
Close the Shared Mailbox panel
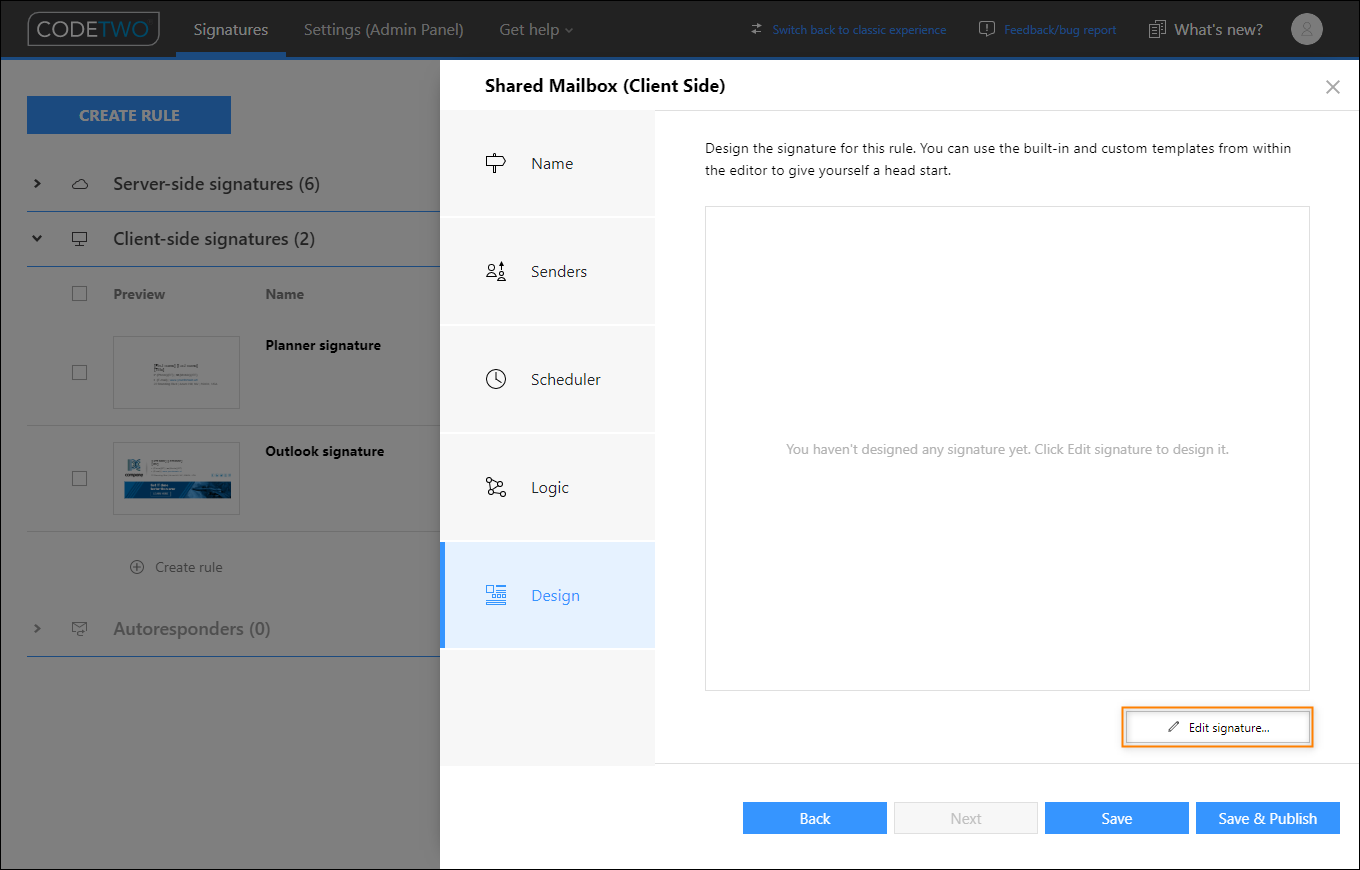point(1332,87)
